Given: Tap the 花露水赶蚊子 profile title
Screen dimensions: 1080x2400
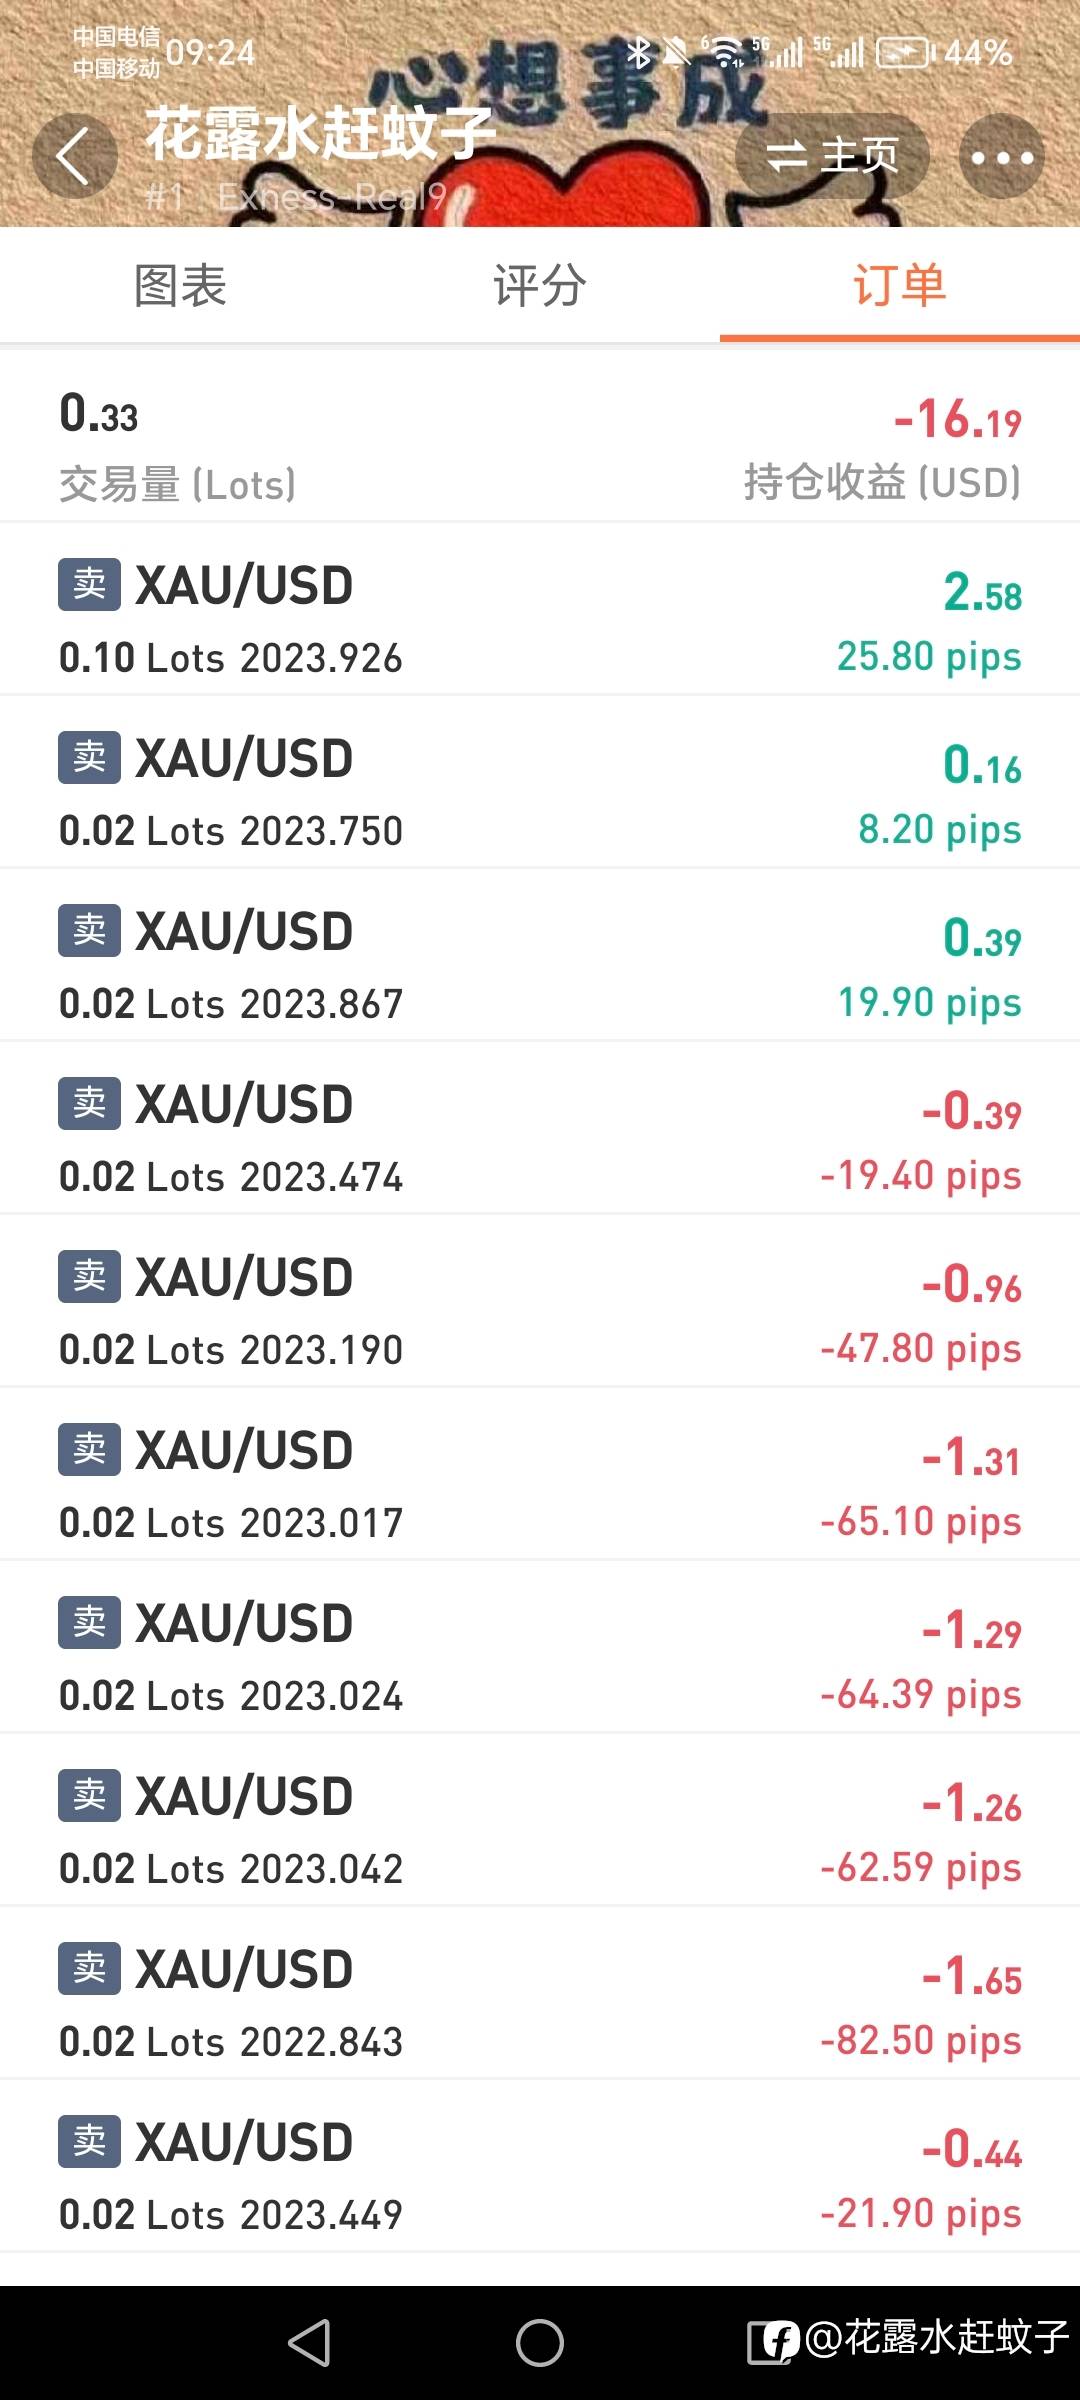Looking at the screenshot, I should tap(320, 134).
